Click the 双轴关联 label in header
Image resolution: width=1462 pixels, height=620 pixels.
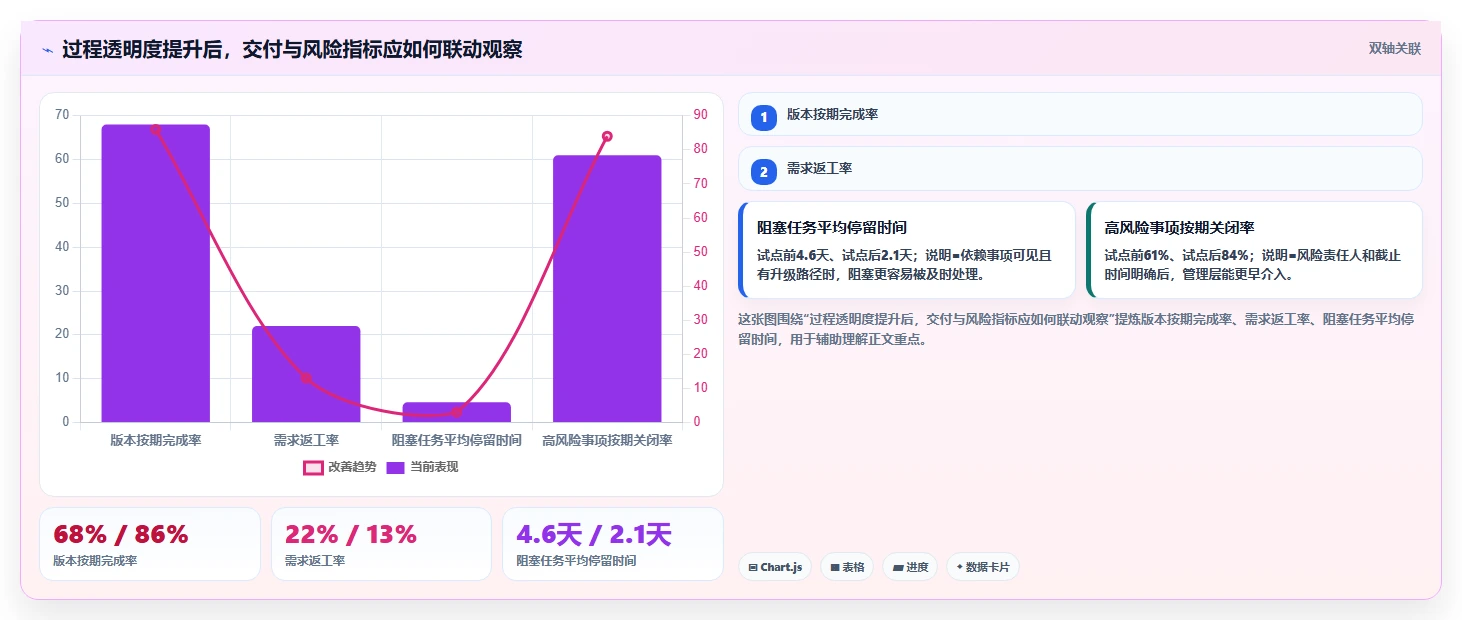tap(1394, 49)
